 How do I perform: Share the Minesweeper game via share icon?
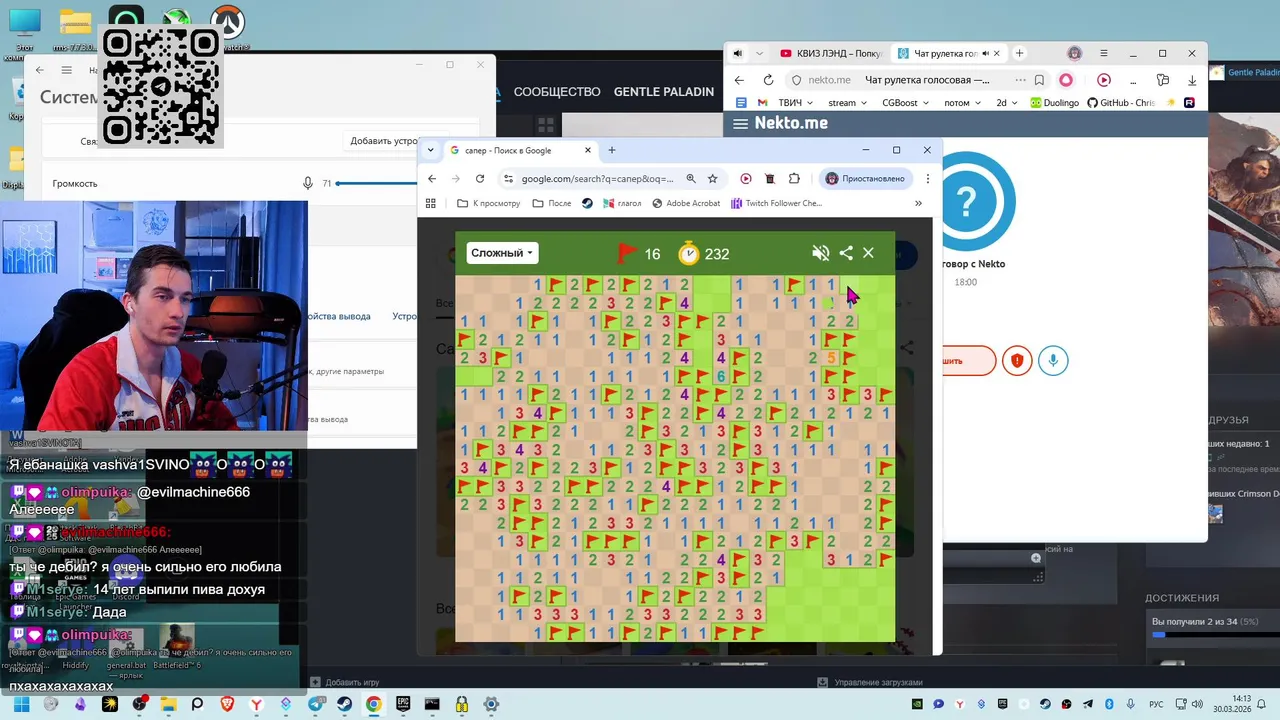click(846, 253)
